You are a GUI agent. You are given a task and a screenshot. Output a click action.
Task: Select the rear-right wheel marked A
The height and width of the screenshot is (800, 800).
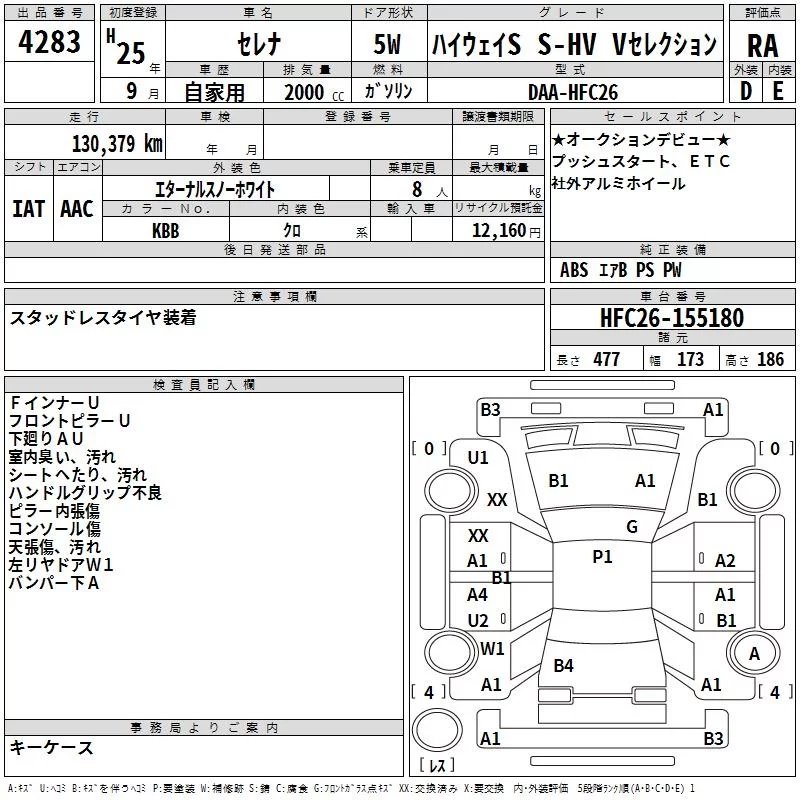[x=754, y=653]
